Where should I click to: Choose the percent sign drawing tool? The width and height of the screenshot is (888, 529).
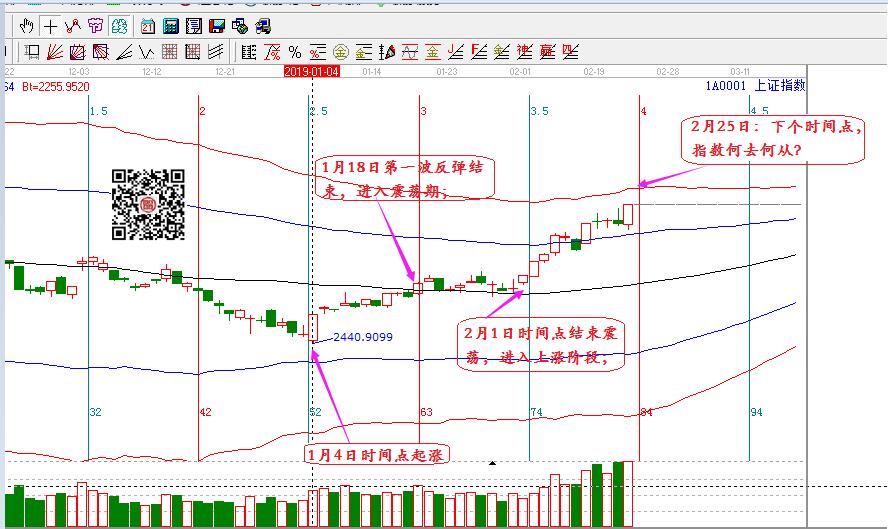[294, 51]
